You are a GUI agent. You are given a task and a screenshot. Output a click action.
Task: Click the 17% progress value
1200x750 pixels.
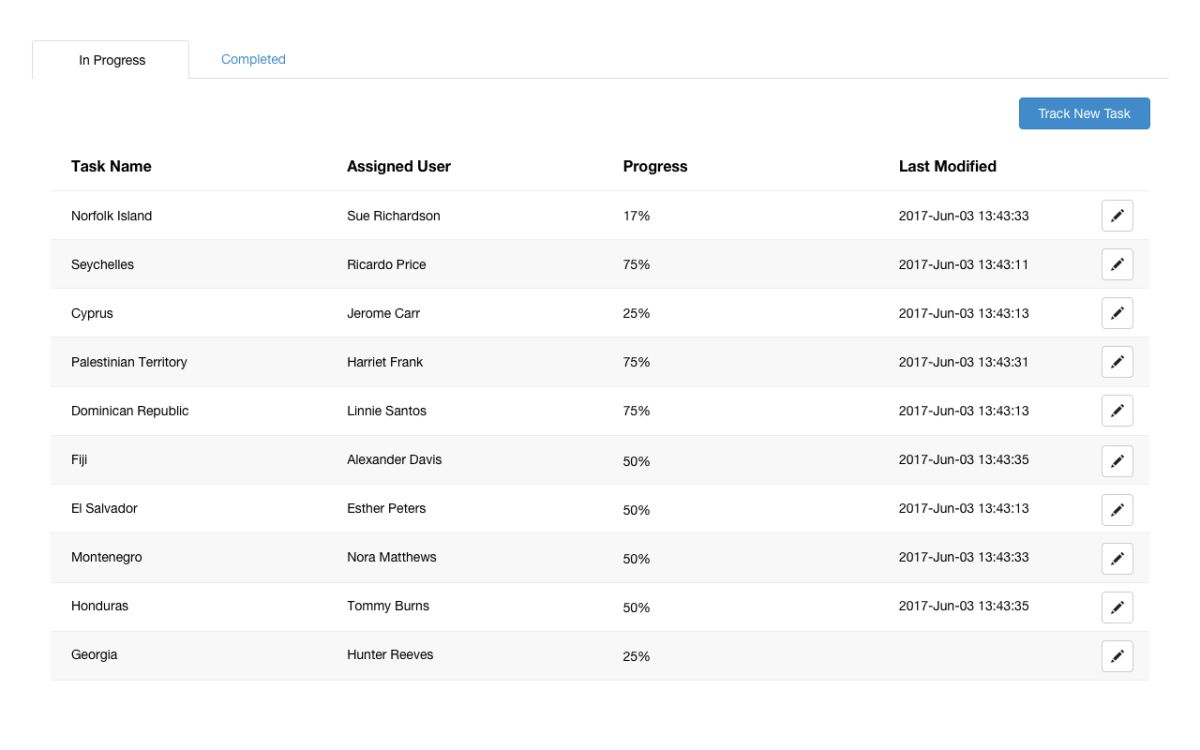636,216
